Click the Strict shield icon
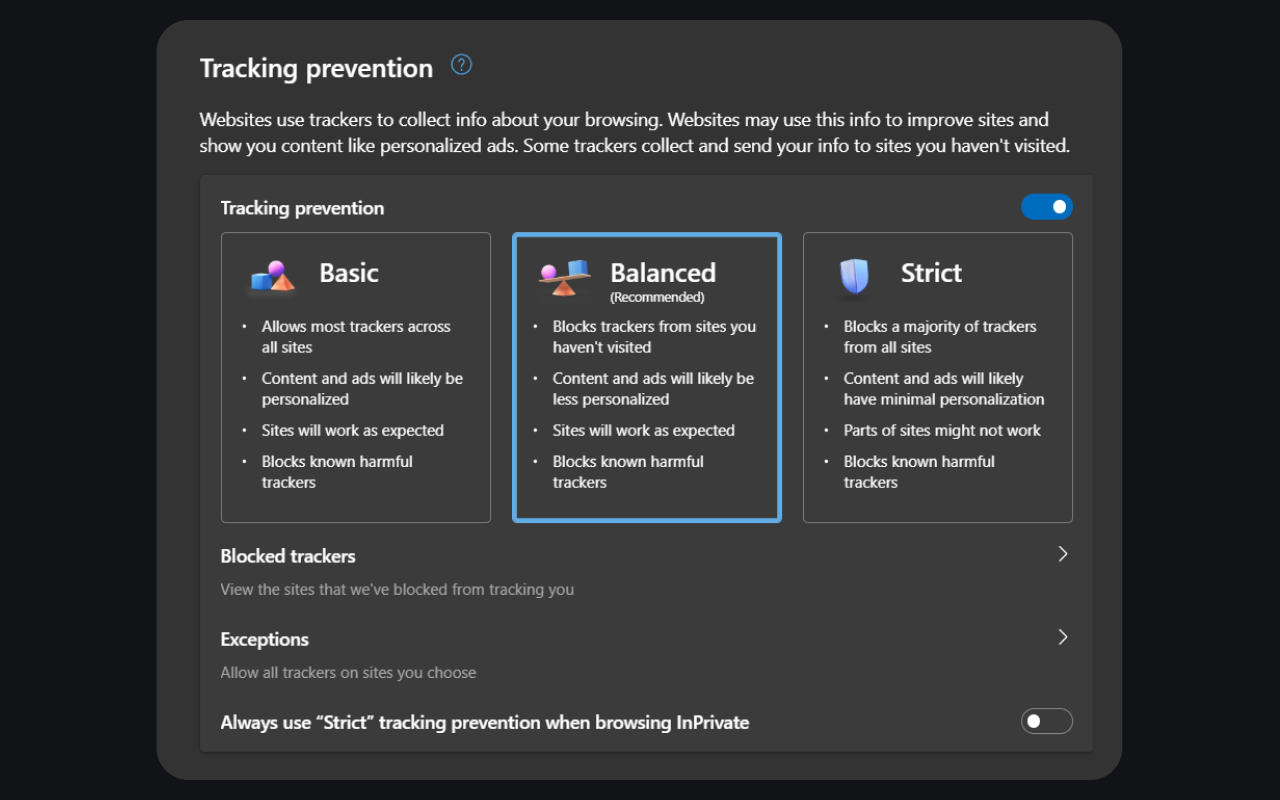 855,277
